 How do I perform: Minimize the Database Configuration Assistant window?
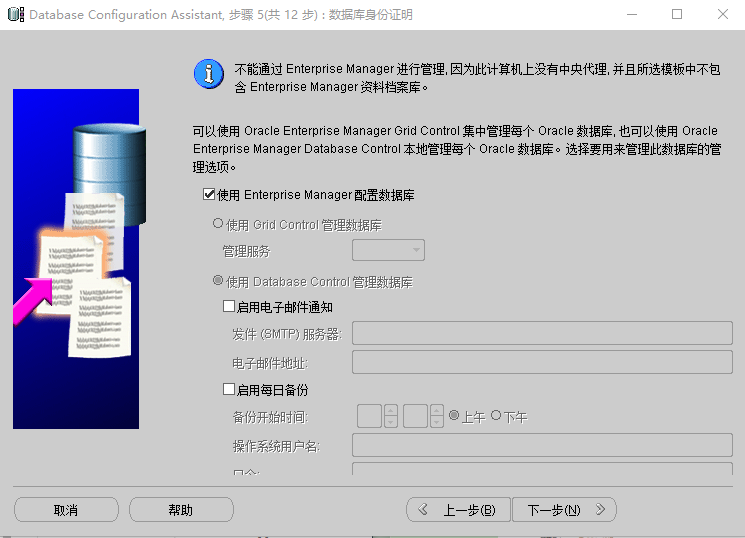(632, 14)
